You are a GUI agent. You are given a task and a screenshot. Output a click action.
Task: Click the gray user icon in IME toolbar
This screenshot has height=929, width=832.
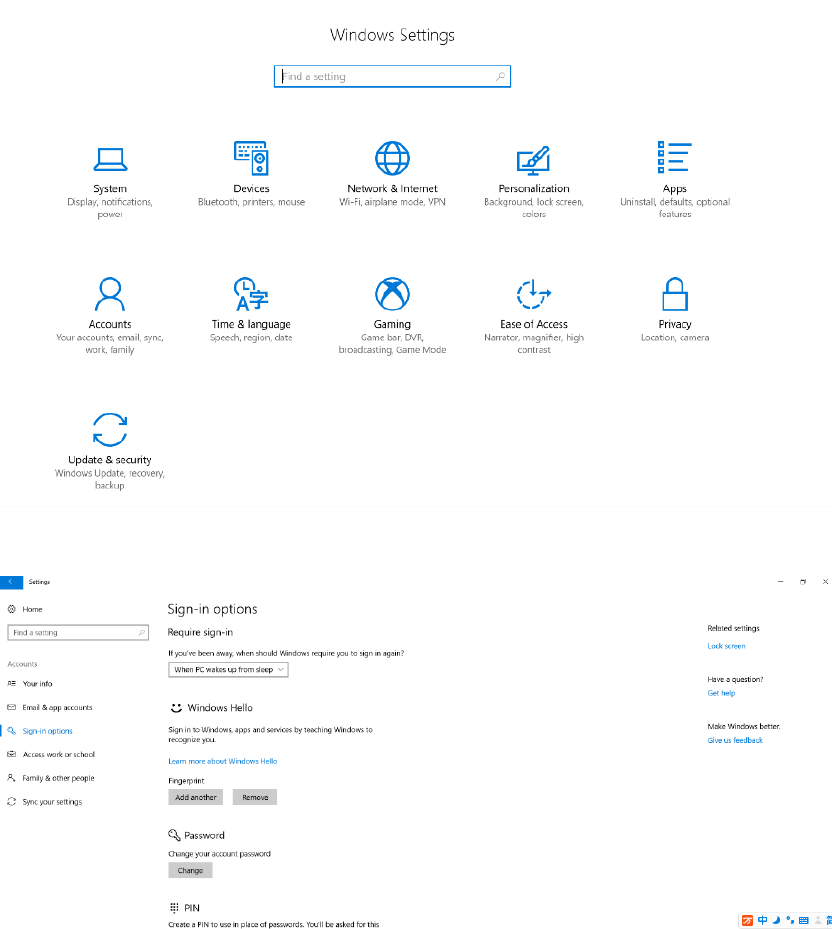click(818, 920)
